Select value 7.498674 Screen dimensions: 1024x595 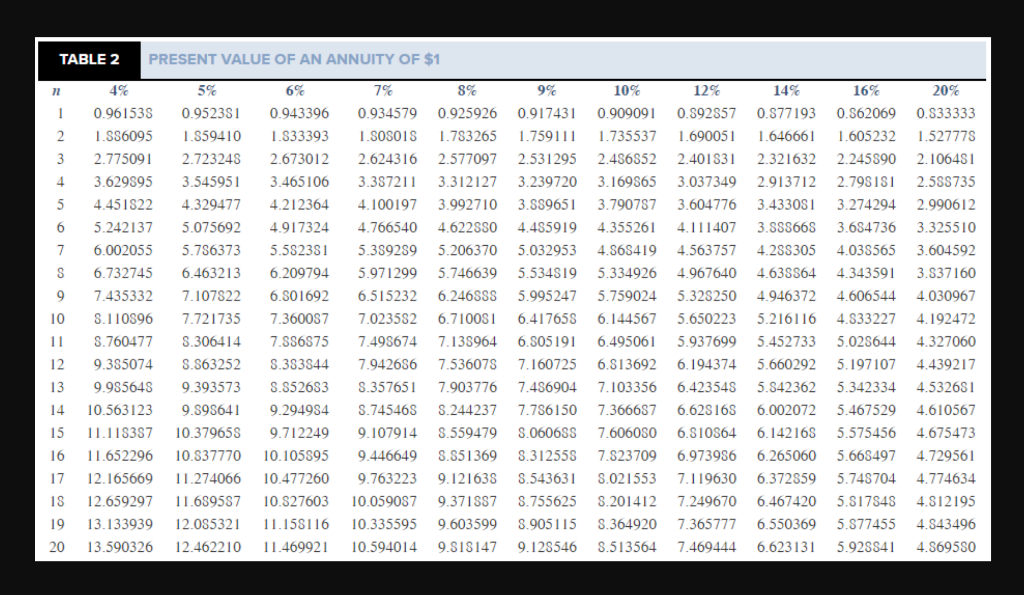(387, 342)
